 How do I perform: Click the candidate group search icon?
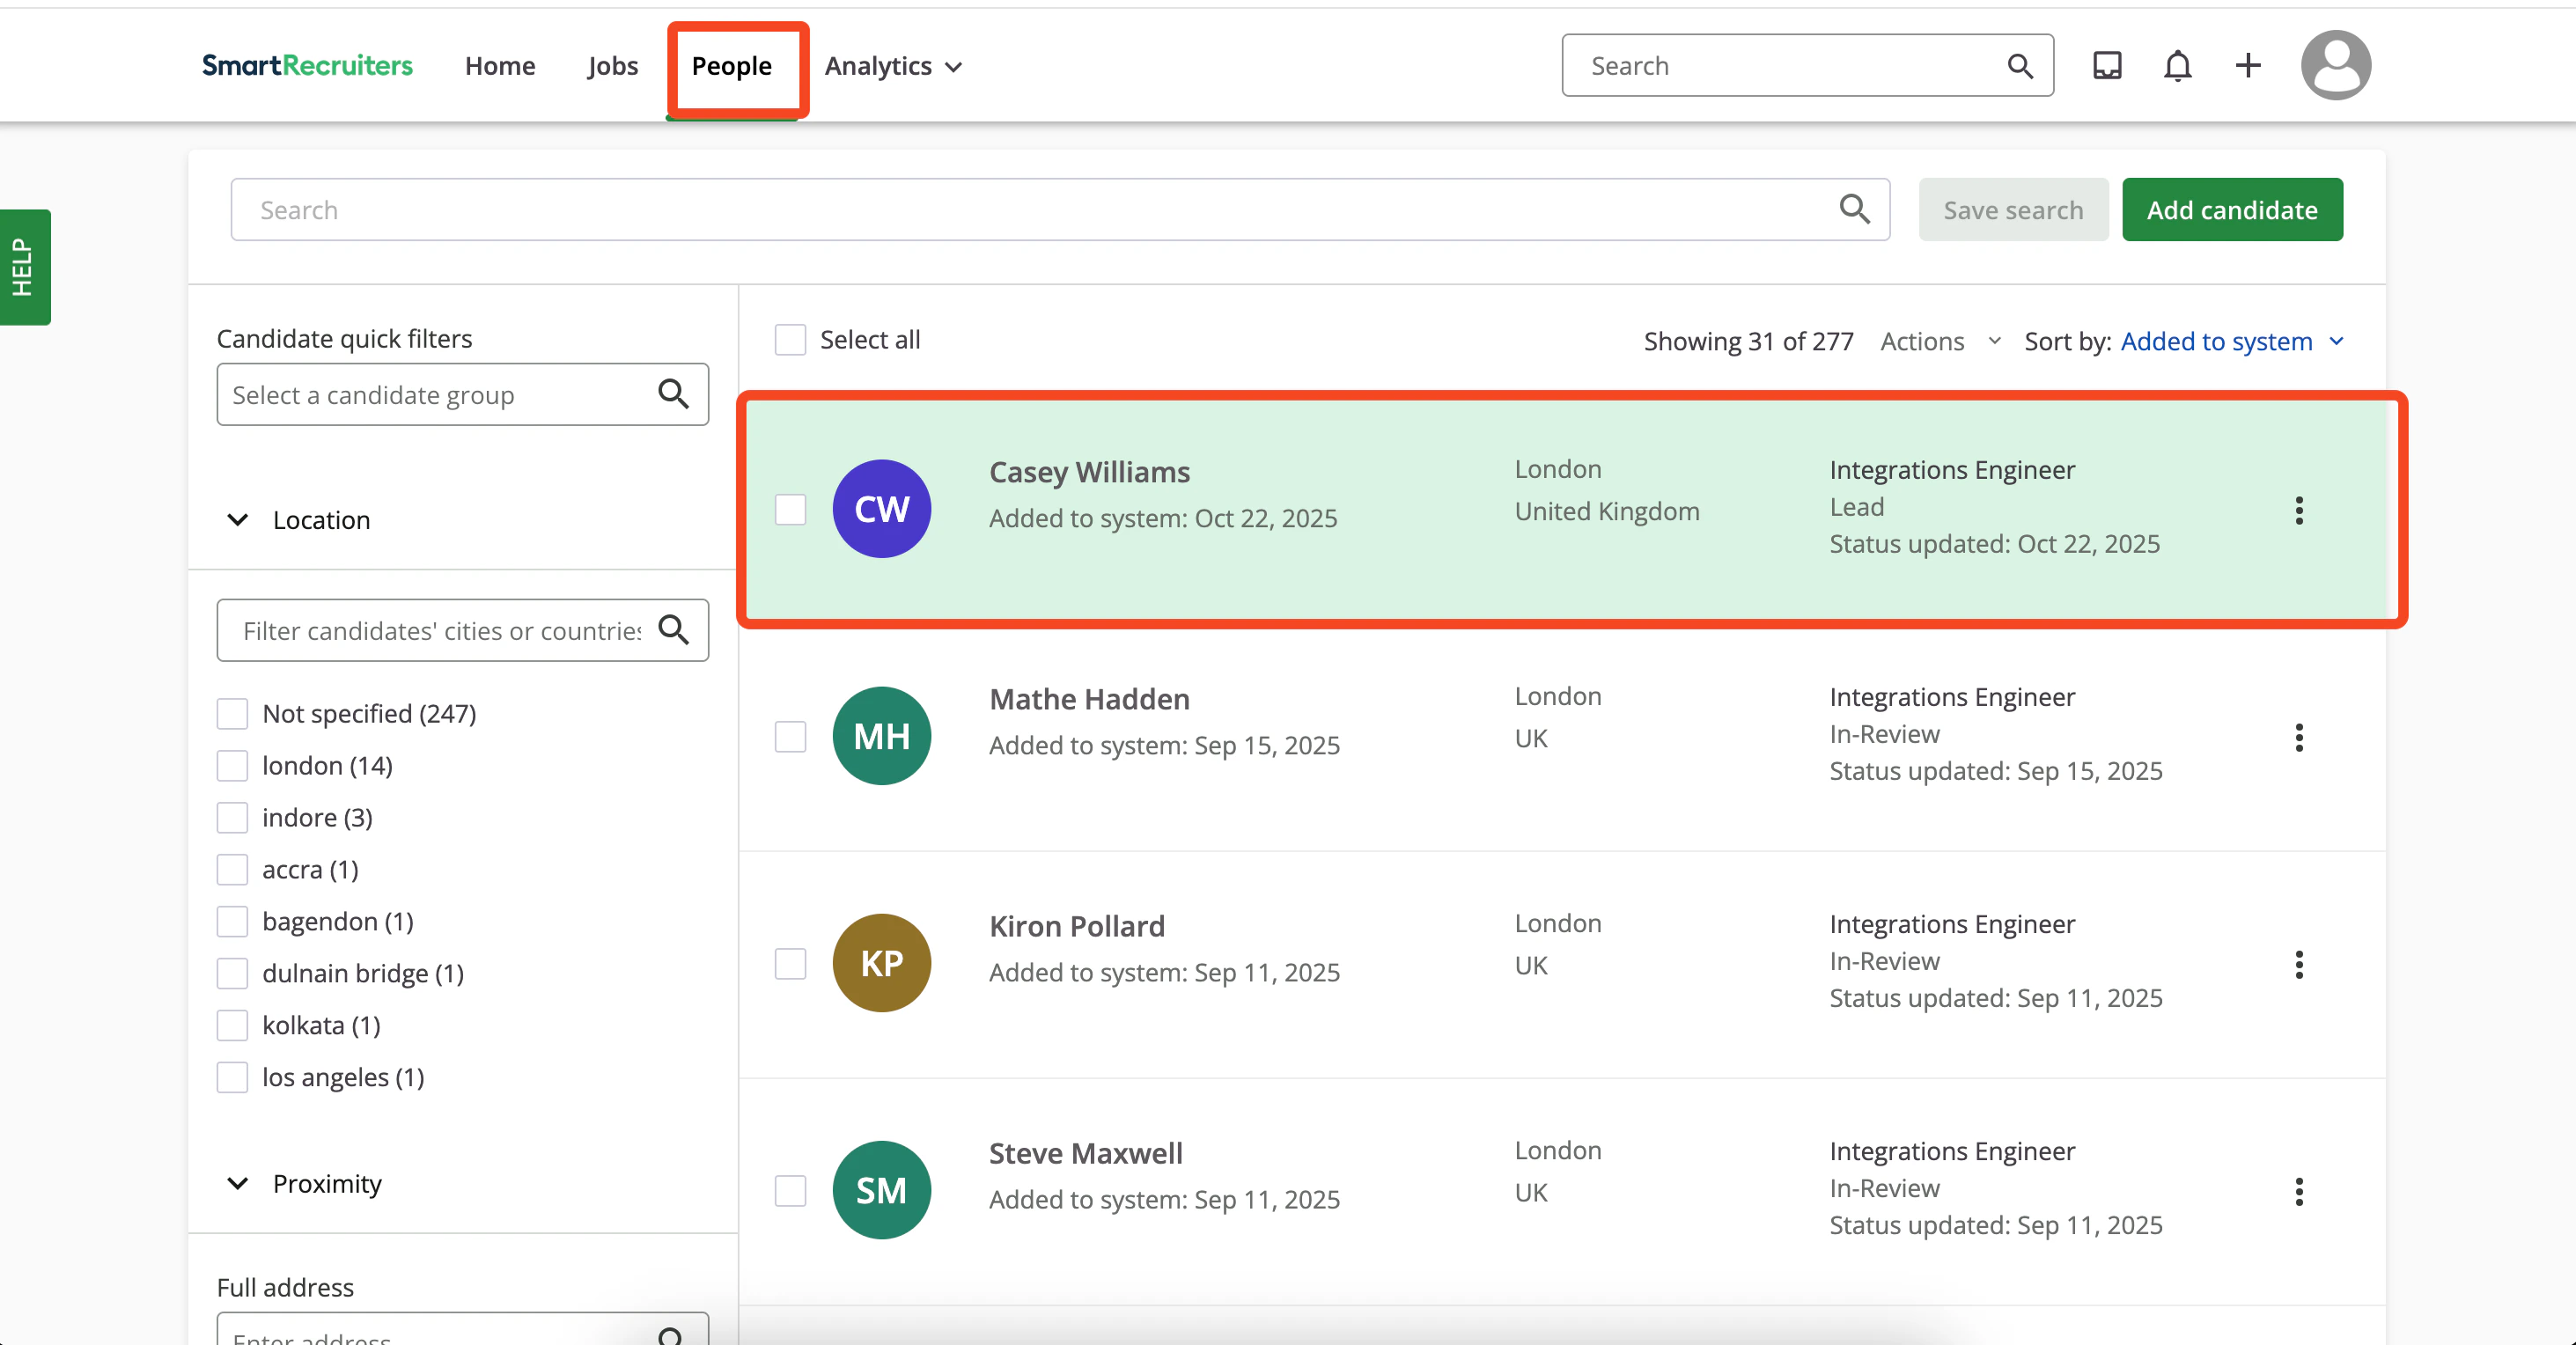[x=673, y=394]
